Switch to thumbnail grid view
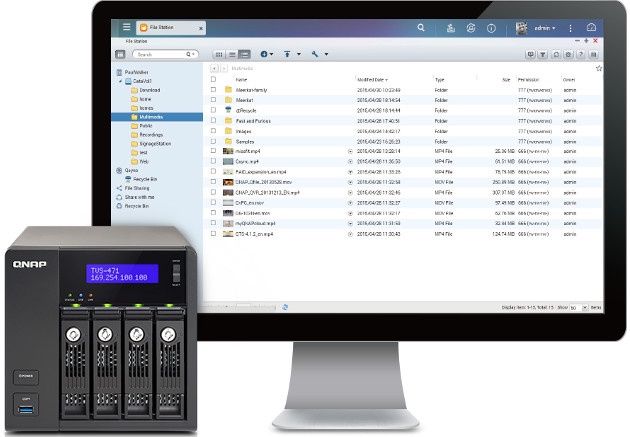 coord(219,54)
